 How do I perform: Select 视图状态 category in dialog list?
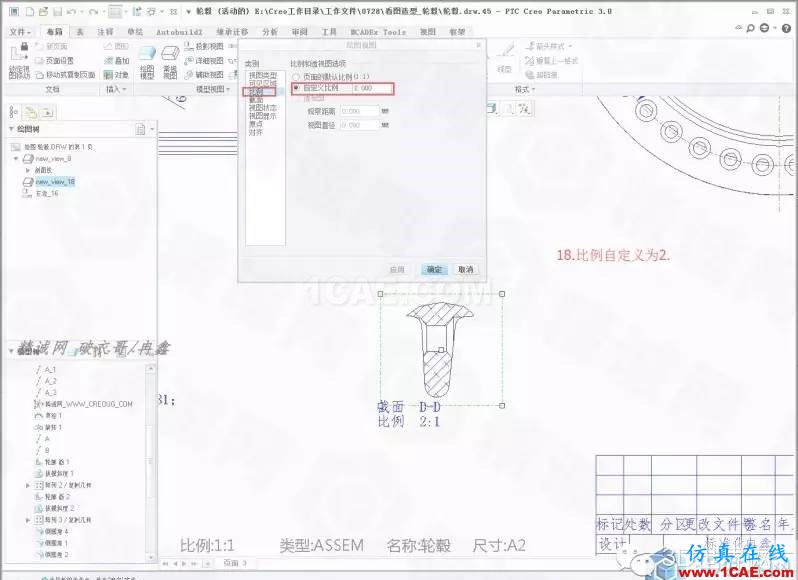263,108
